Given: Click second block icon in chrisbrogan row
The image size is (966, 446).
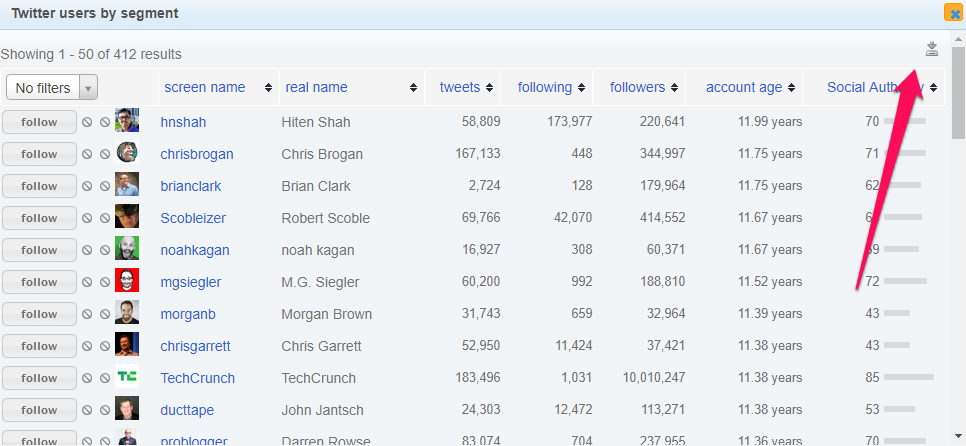Looking at the screenshot, I should 105,154.
